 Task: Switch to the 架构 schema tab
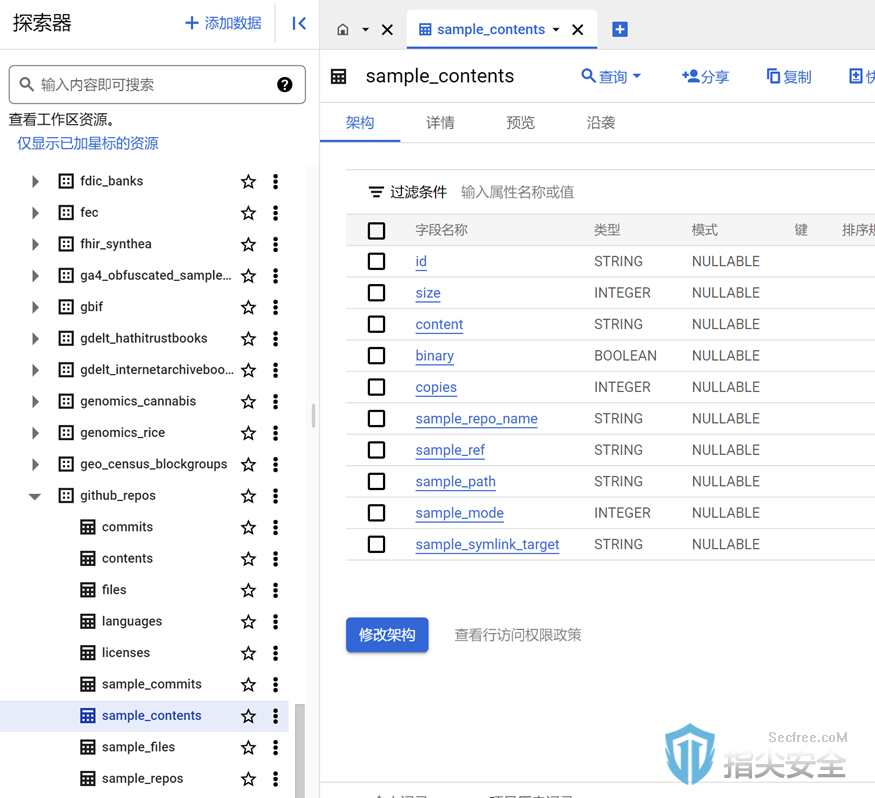[x=360, y=123]
